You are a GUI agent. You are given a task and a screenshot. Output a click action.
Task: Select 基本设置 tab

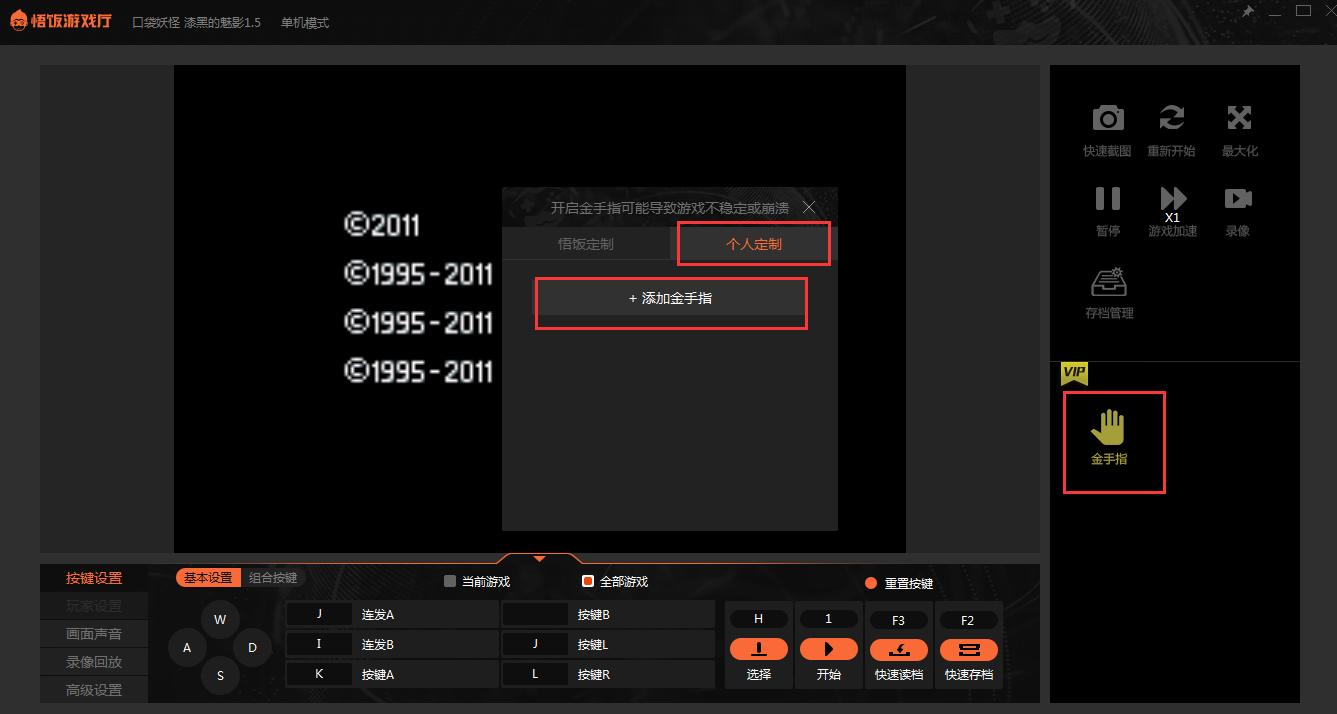(208, 578)
